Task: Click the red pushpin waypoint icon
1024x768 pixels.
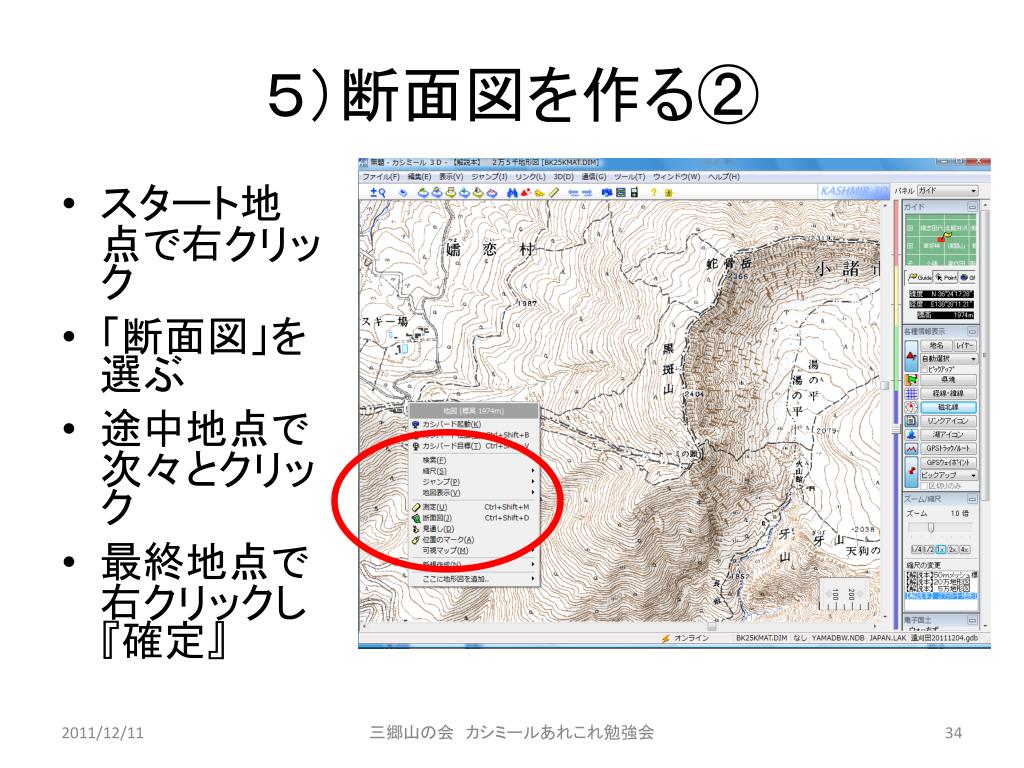Action: click(x=912, y=472)
